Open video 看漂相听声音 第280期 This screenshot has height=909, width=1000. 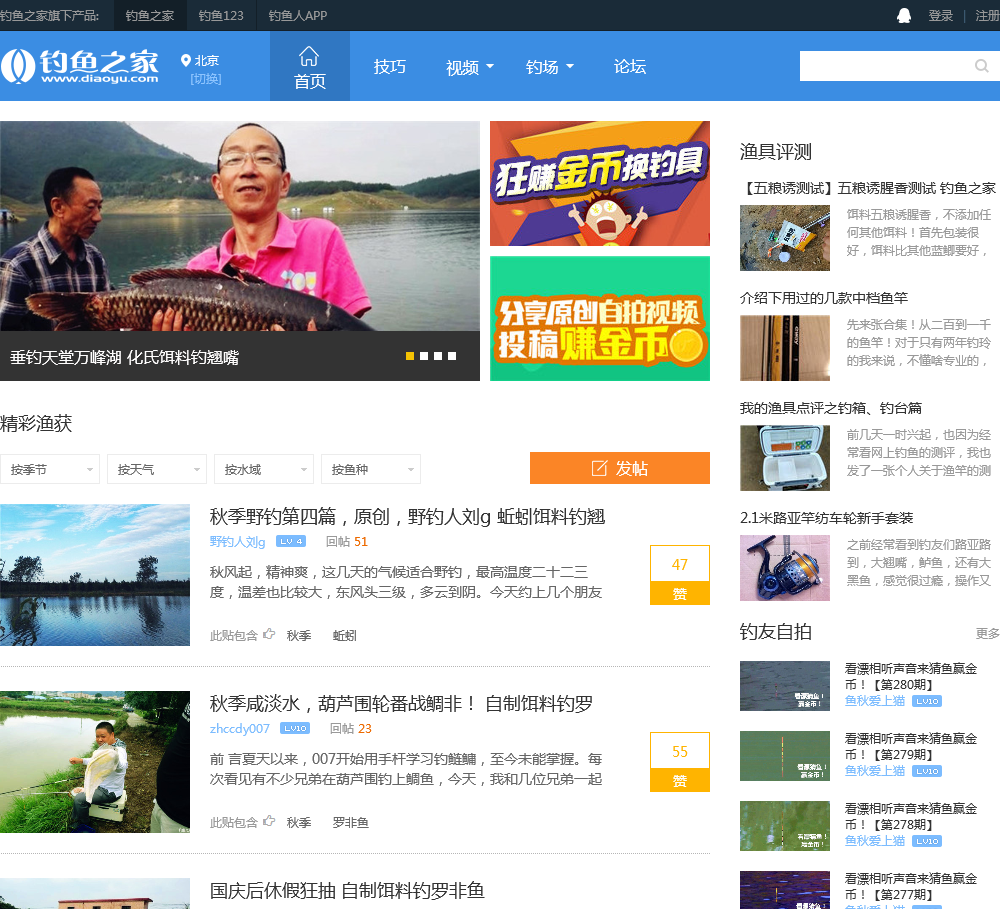[911, 676]
